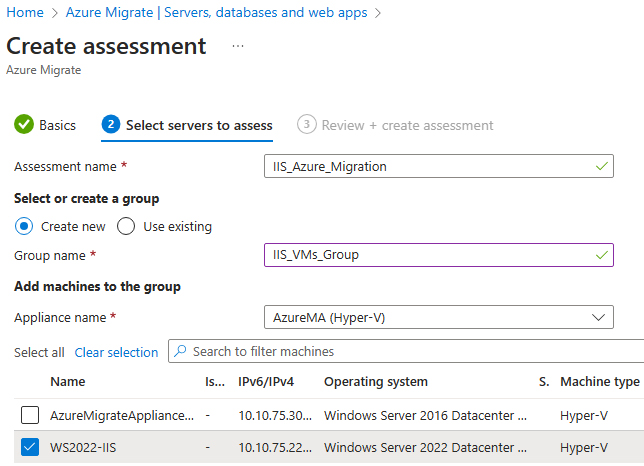Image resolution: width=644 pixels, height=466 pixels.
Task: Click the Clear selection link
Action: pyautogui.click(x=116, y=352)
